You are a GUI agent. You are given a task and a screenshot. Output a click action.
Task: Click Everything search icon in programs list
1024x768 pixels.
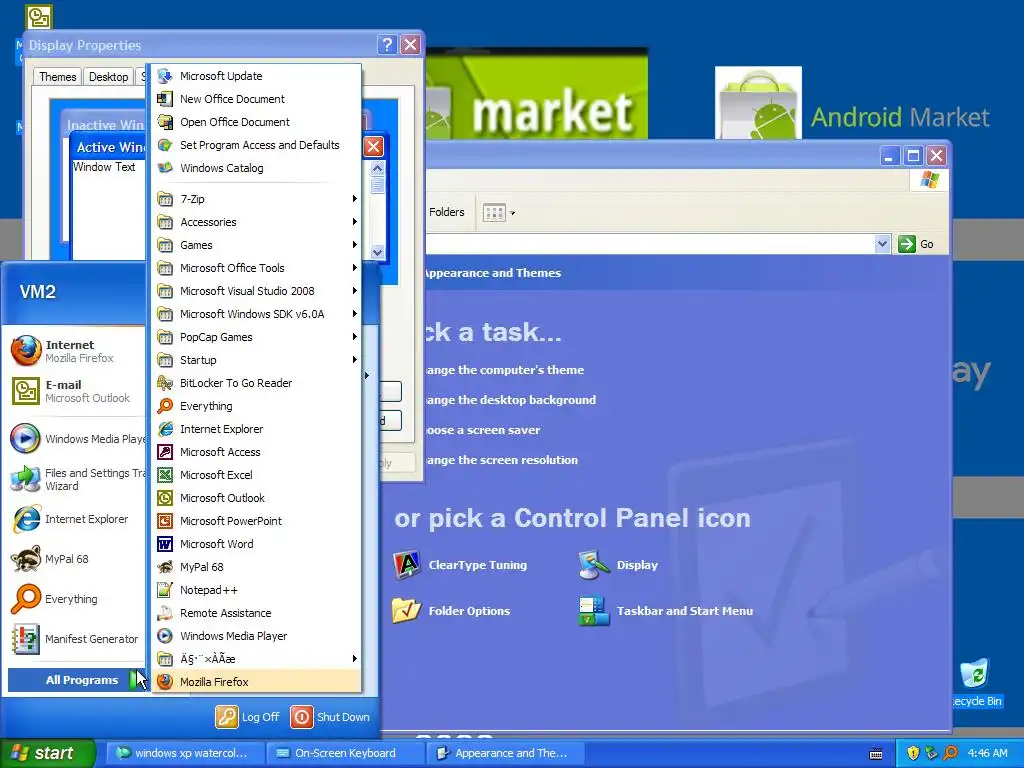pyautogui.click(x=165, y=406)
